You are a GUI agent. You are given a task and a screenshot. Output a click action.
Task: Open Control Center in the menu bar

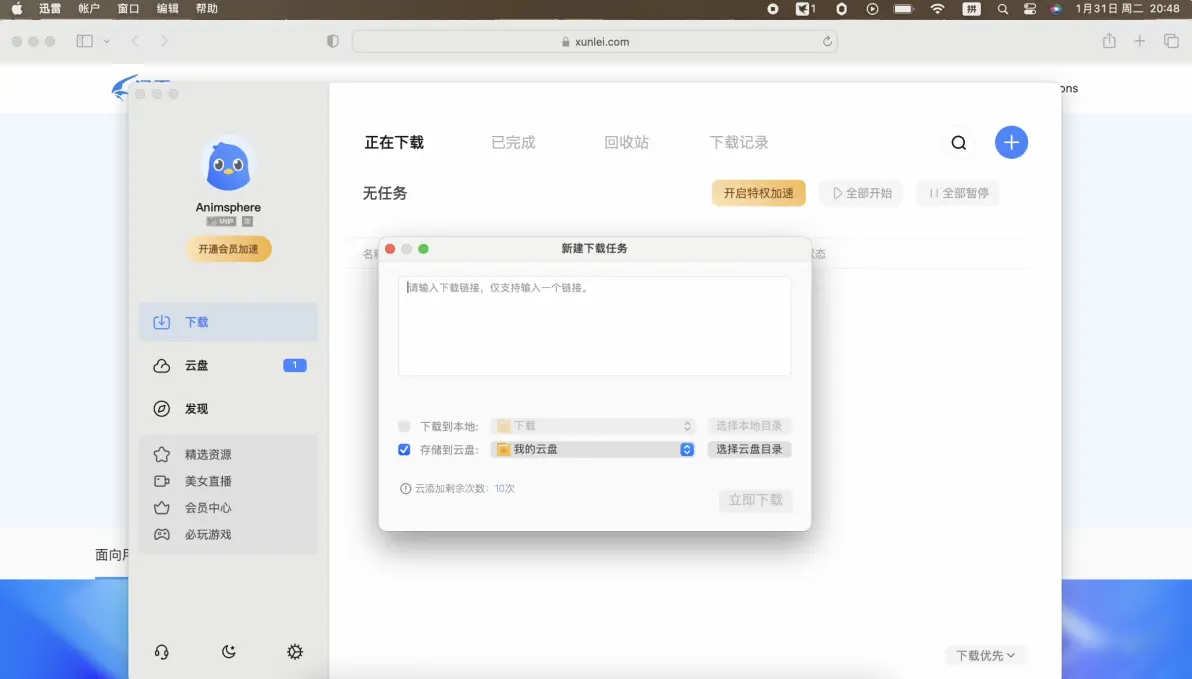[x=1030, y=9]
